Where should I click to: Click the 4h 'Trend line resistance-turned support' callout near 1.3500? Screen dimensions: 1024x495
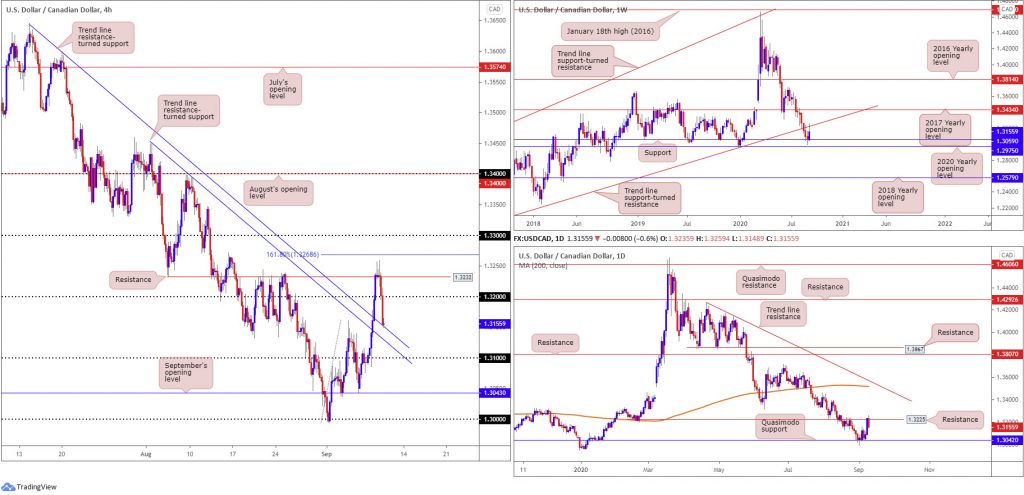coord(190,112)
